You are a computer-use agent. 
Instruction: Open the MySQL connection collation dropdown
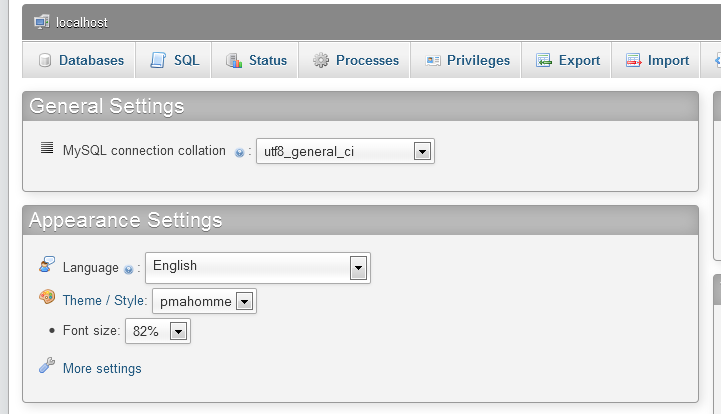click(345, 151)
